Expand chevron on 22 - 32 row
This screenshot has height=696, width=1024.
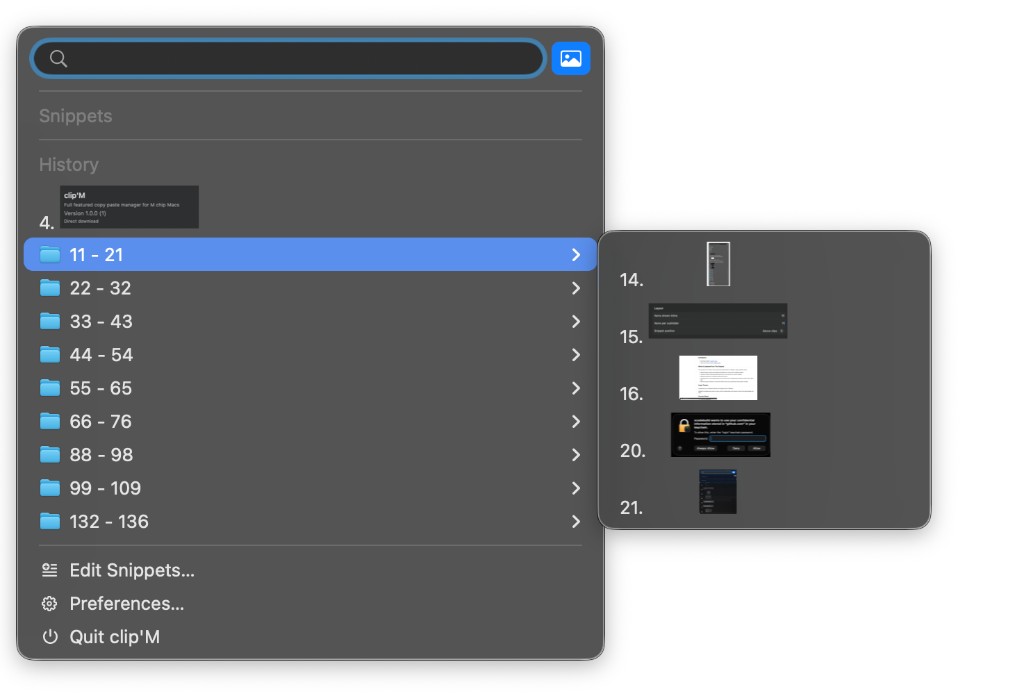click(576, 288)
